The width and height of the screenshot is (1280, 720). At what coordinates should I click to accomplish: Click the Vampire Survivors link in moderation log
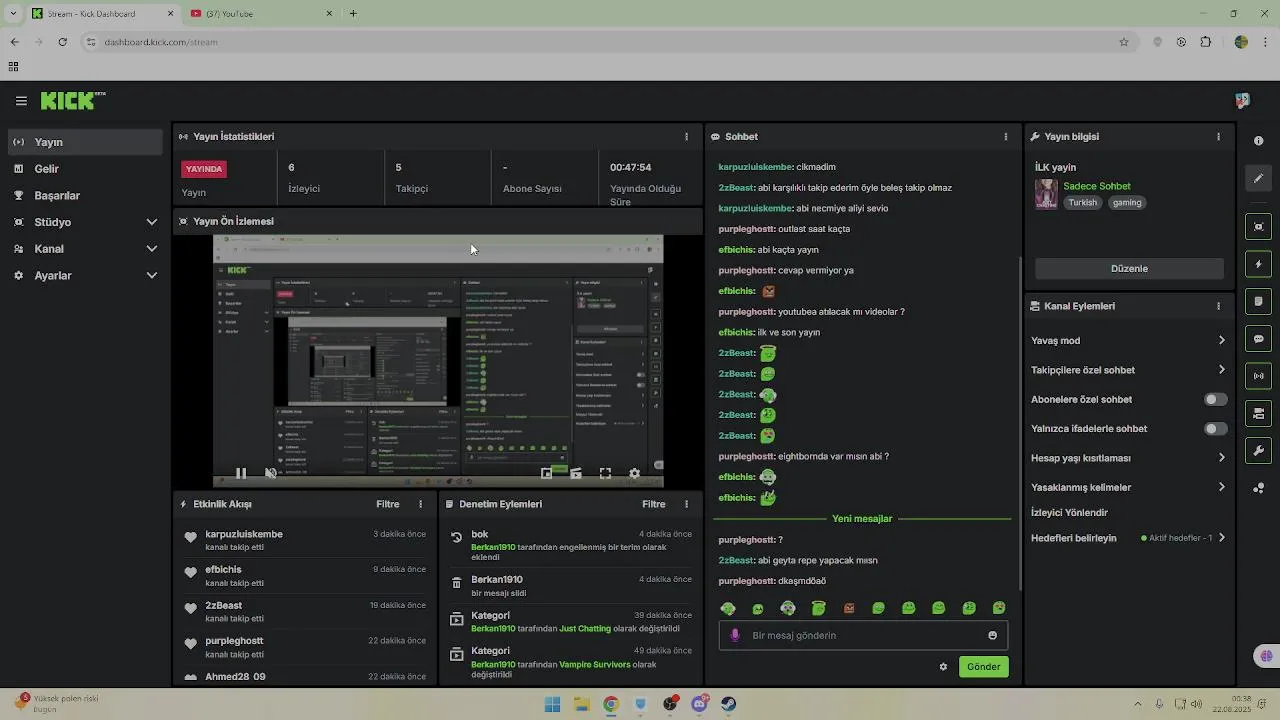[x=595, y=665]
